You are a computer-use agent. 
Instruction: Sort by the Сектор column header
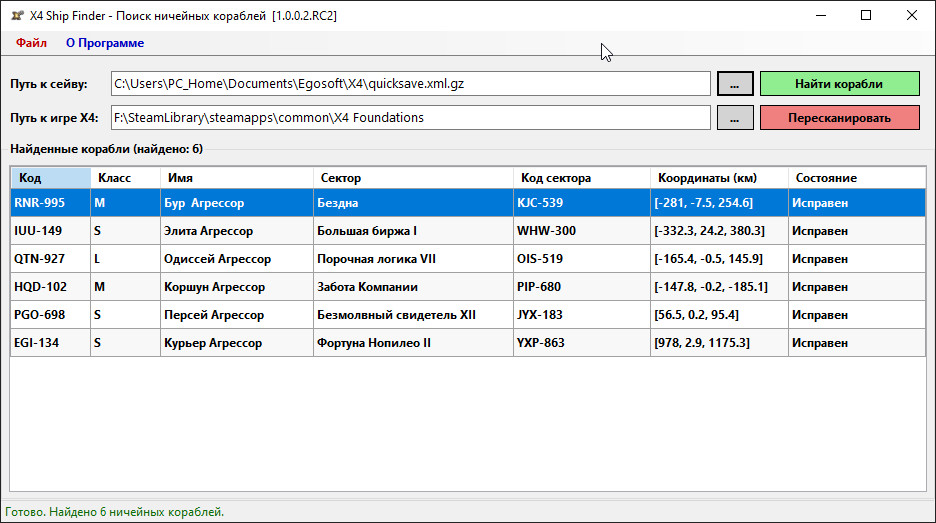click(x=413, y=178)
